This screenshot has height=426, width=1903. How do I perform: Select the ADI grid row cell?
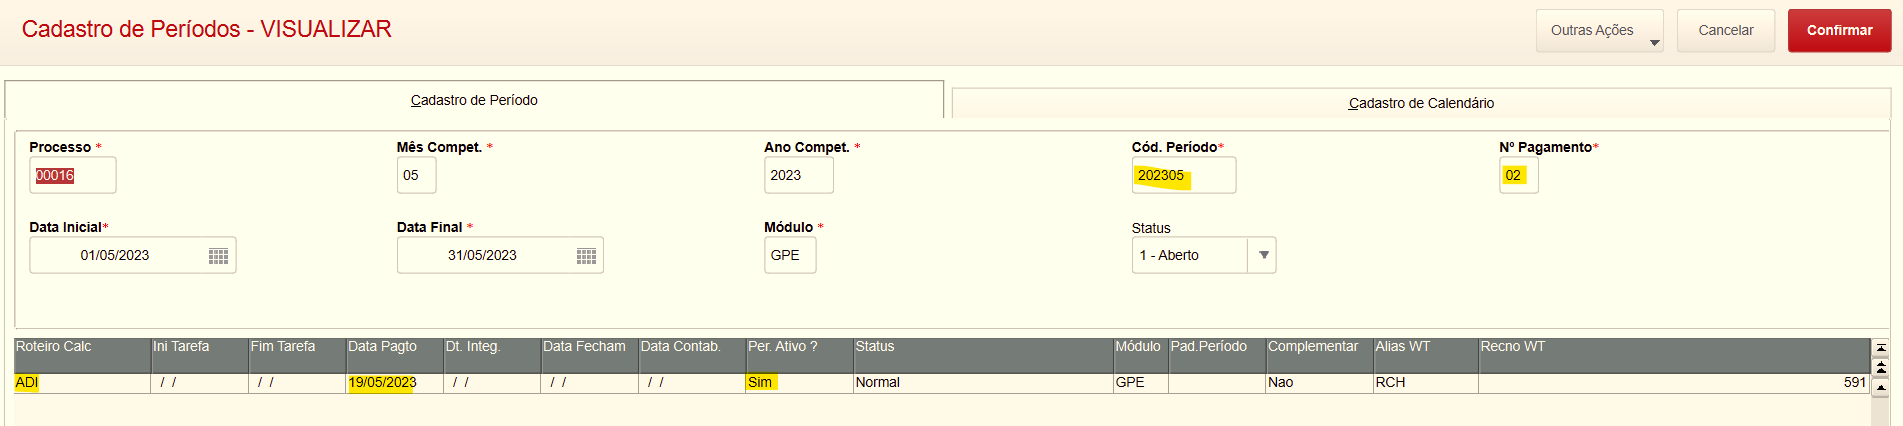pyautogui.click(x=80, y=382)
